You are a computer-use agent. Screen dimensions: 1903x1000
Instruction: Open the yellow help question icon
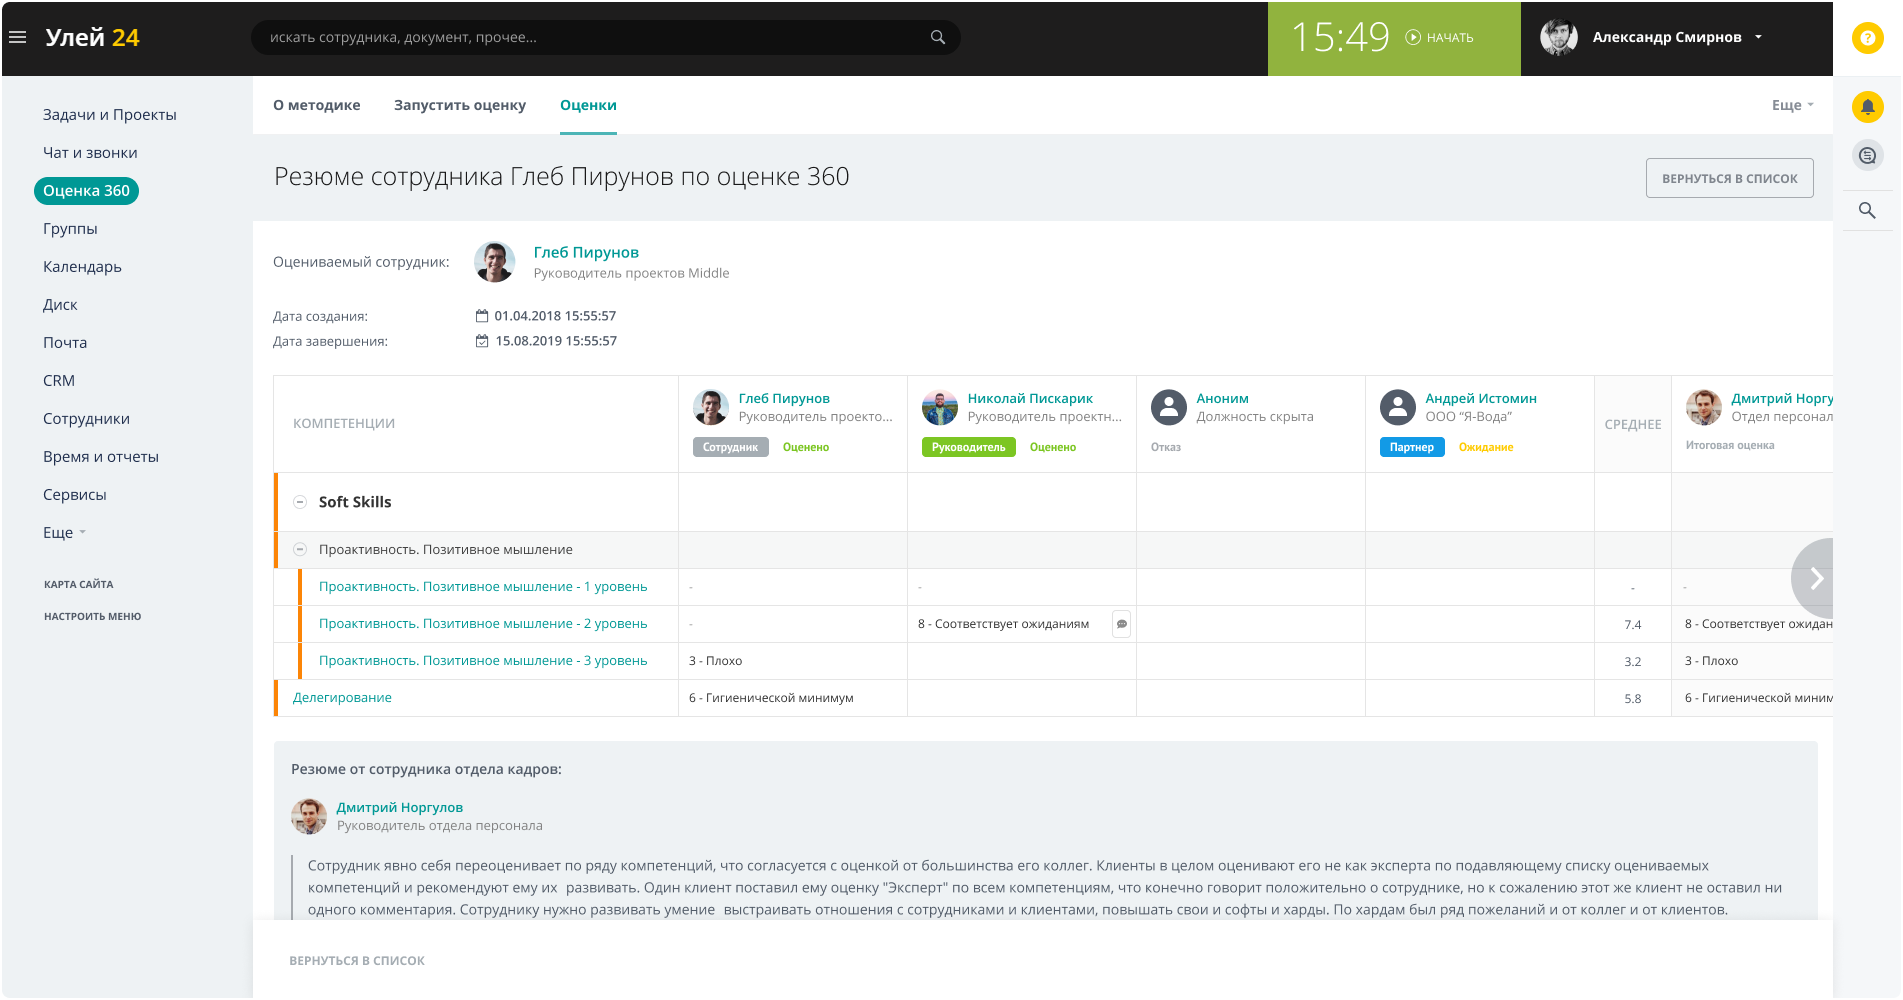pyautogui.click(x=1867, y=38)
